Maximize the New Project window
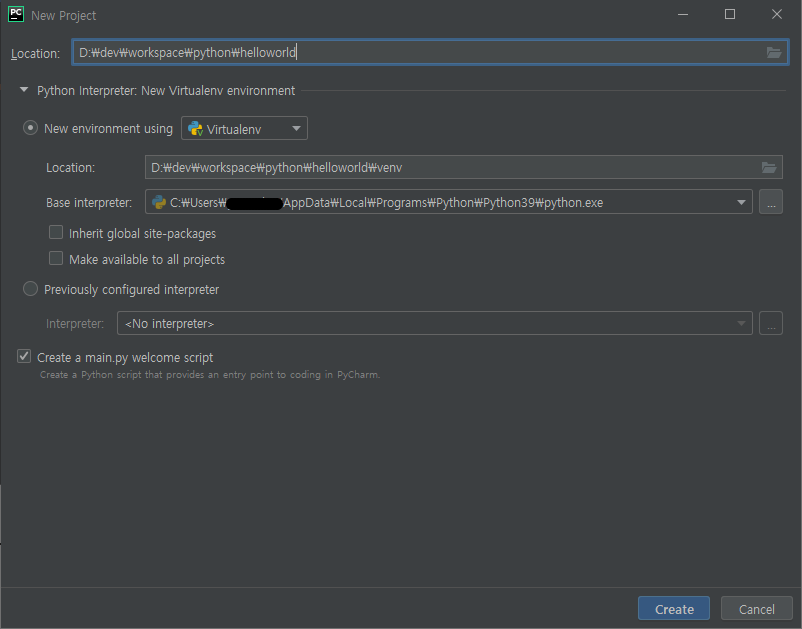 [730, 14]
